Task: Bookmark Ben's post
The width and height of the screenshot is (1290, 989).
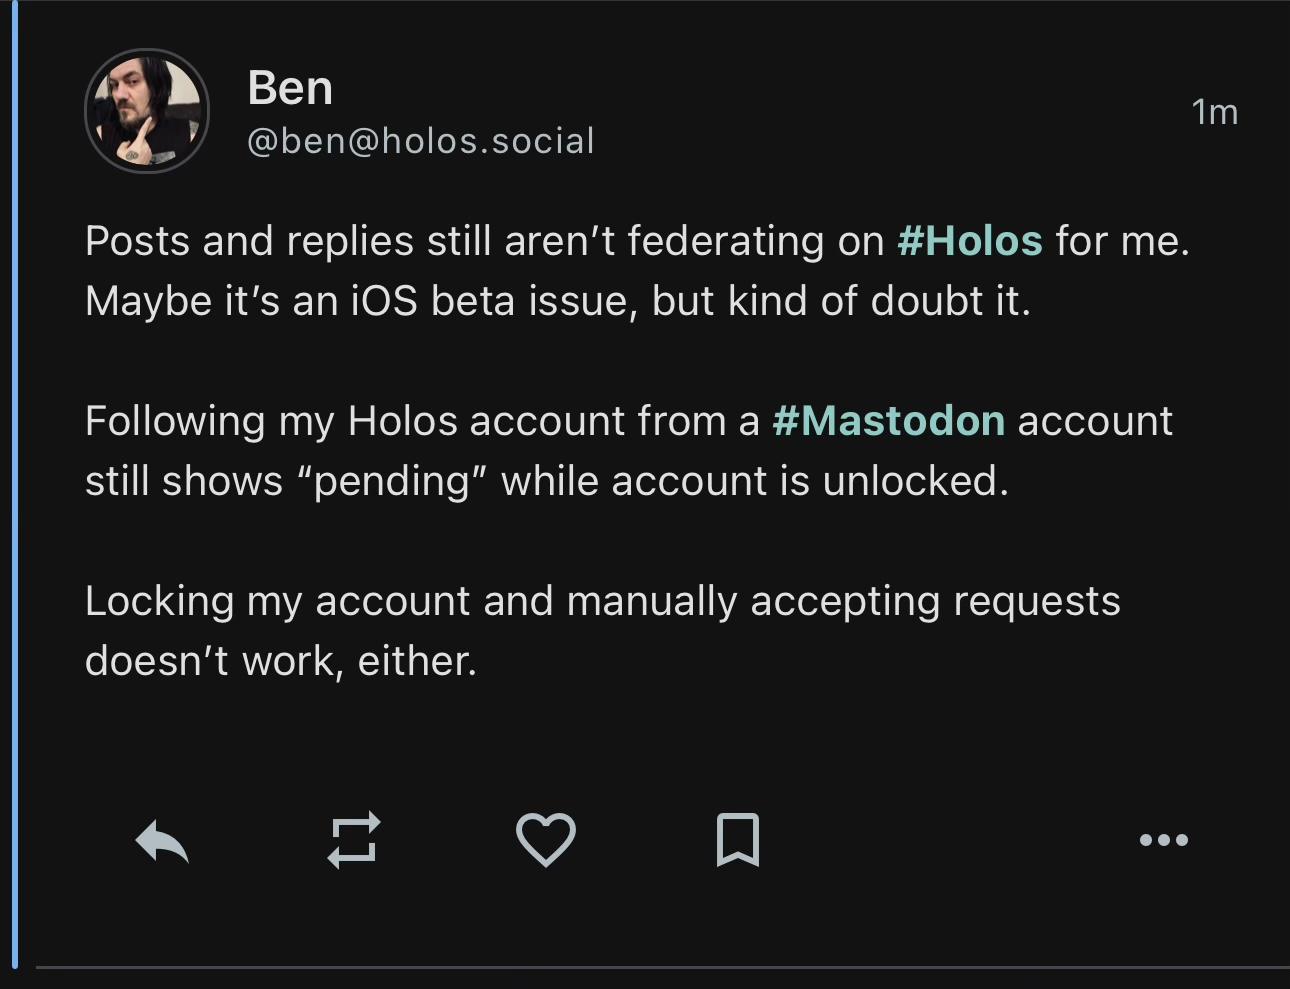Action: pyautogui.click(x=738, y=839)
